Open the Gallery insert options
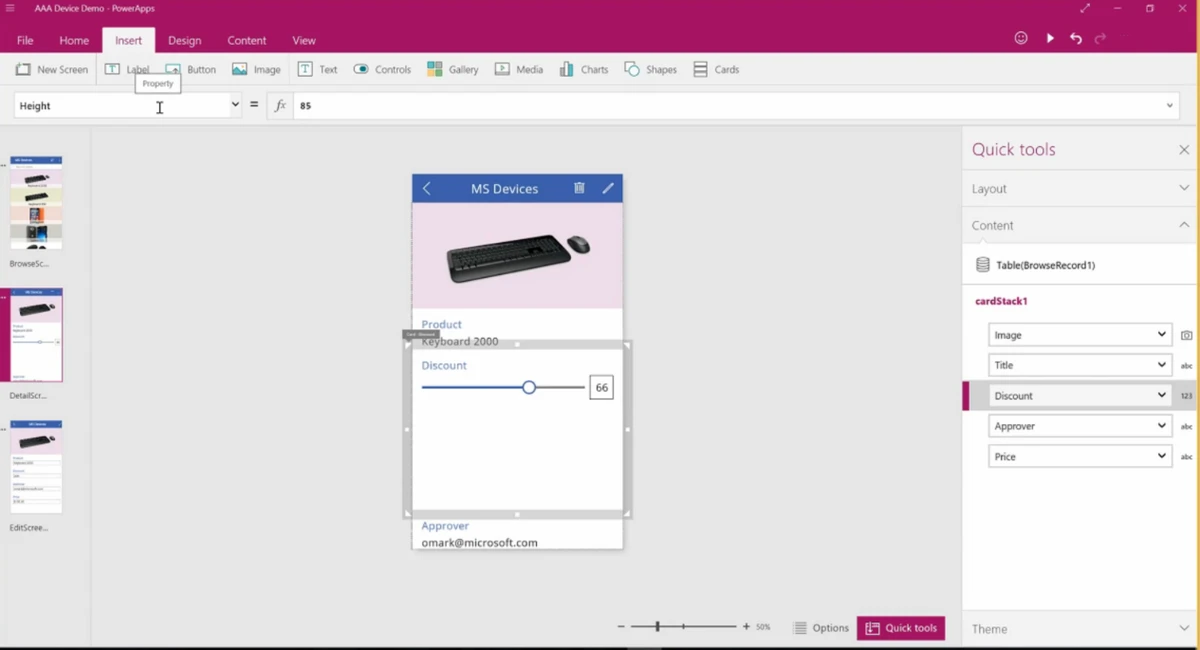 coord(453,69)
